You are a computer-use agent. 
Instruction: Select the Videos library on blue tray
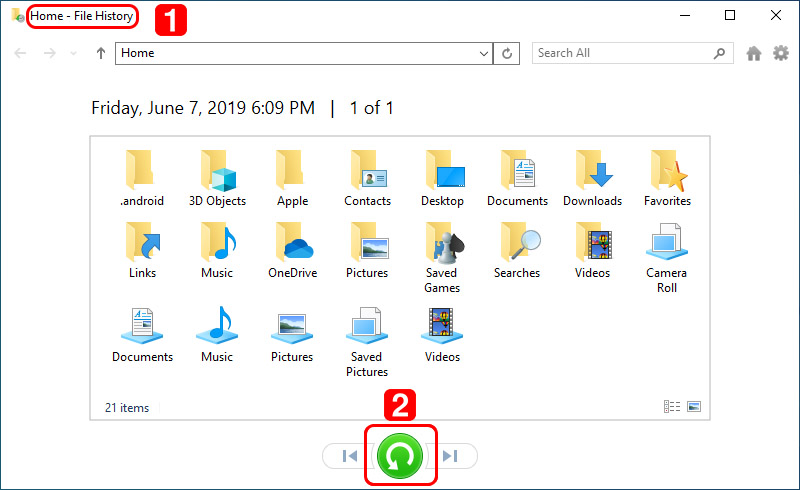coord(442,334)
